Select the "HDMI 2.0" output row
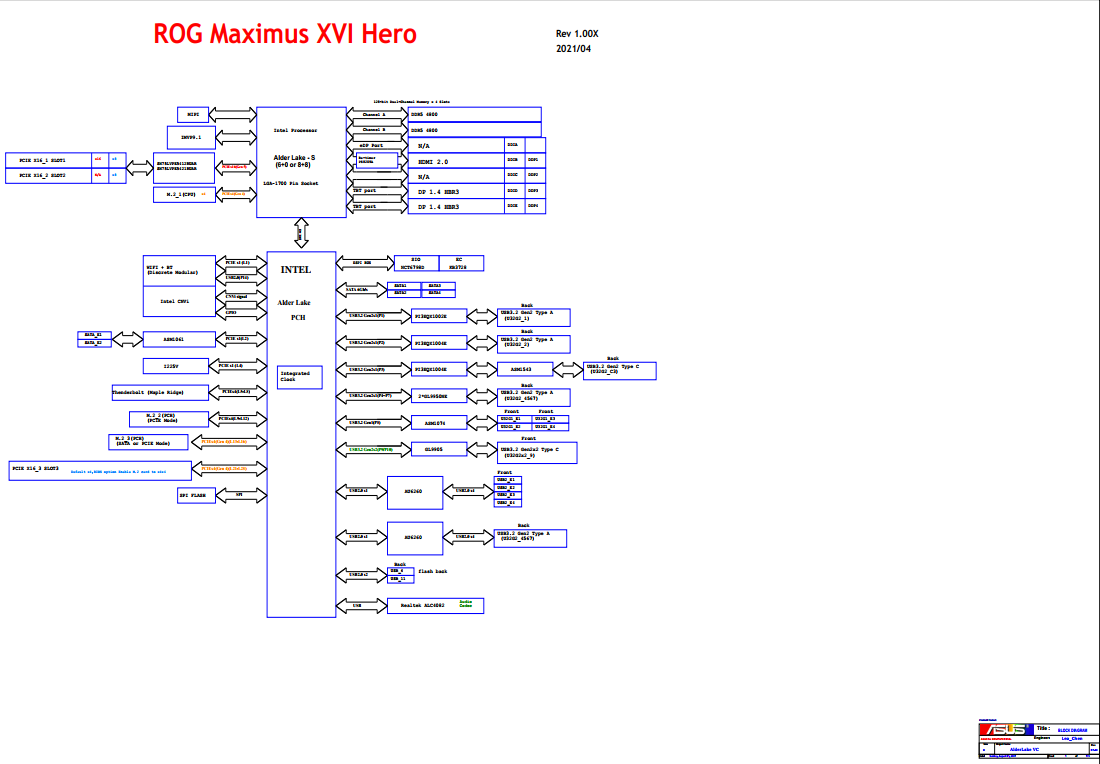1100x764 pixels. (x=477, y=161)
